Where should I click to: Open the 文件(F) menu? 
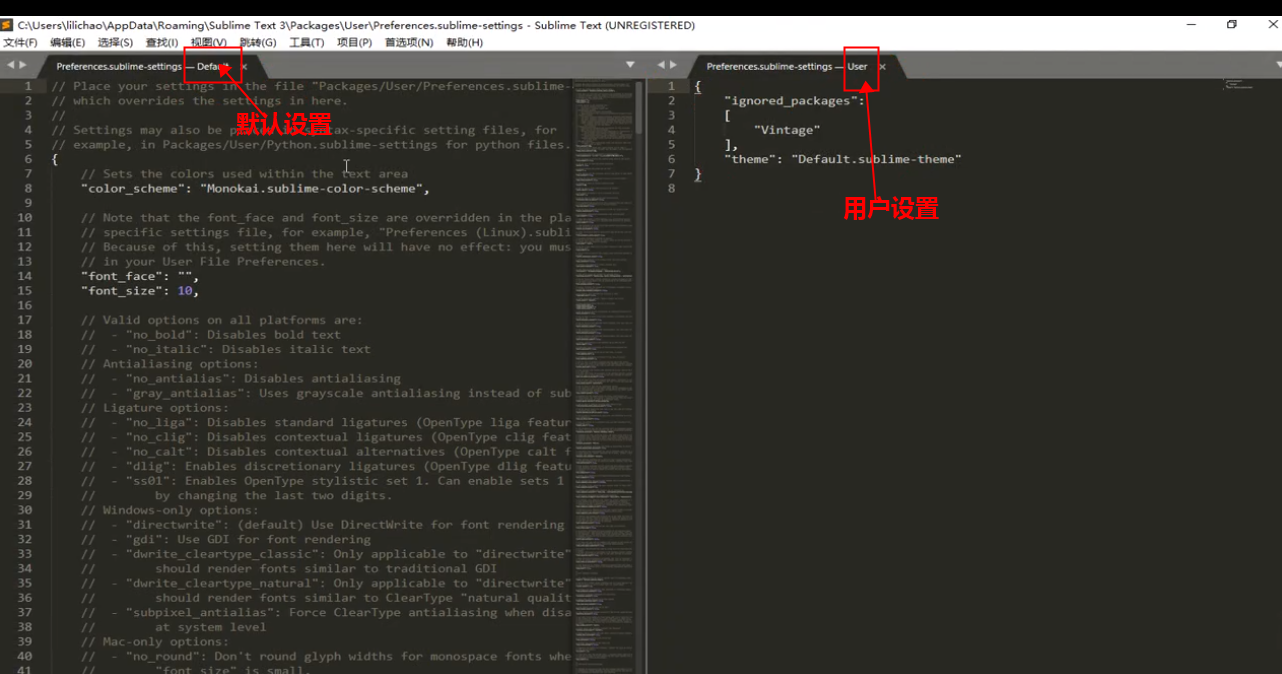click(20, 43)
